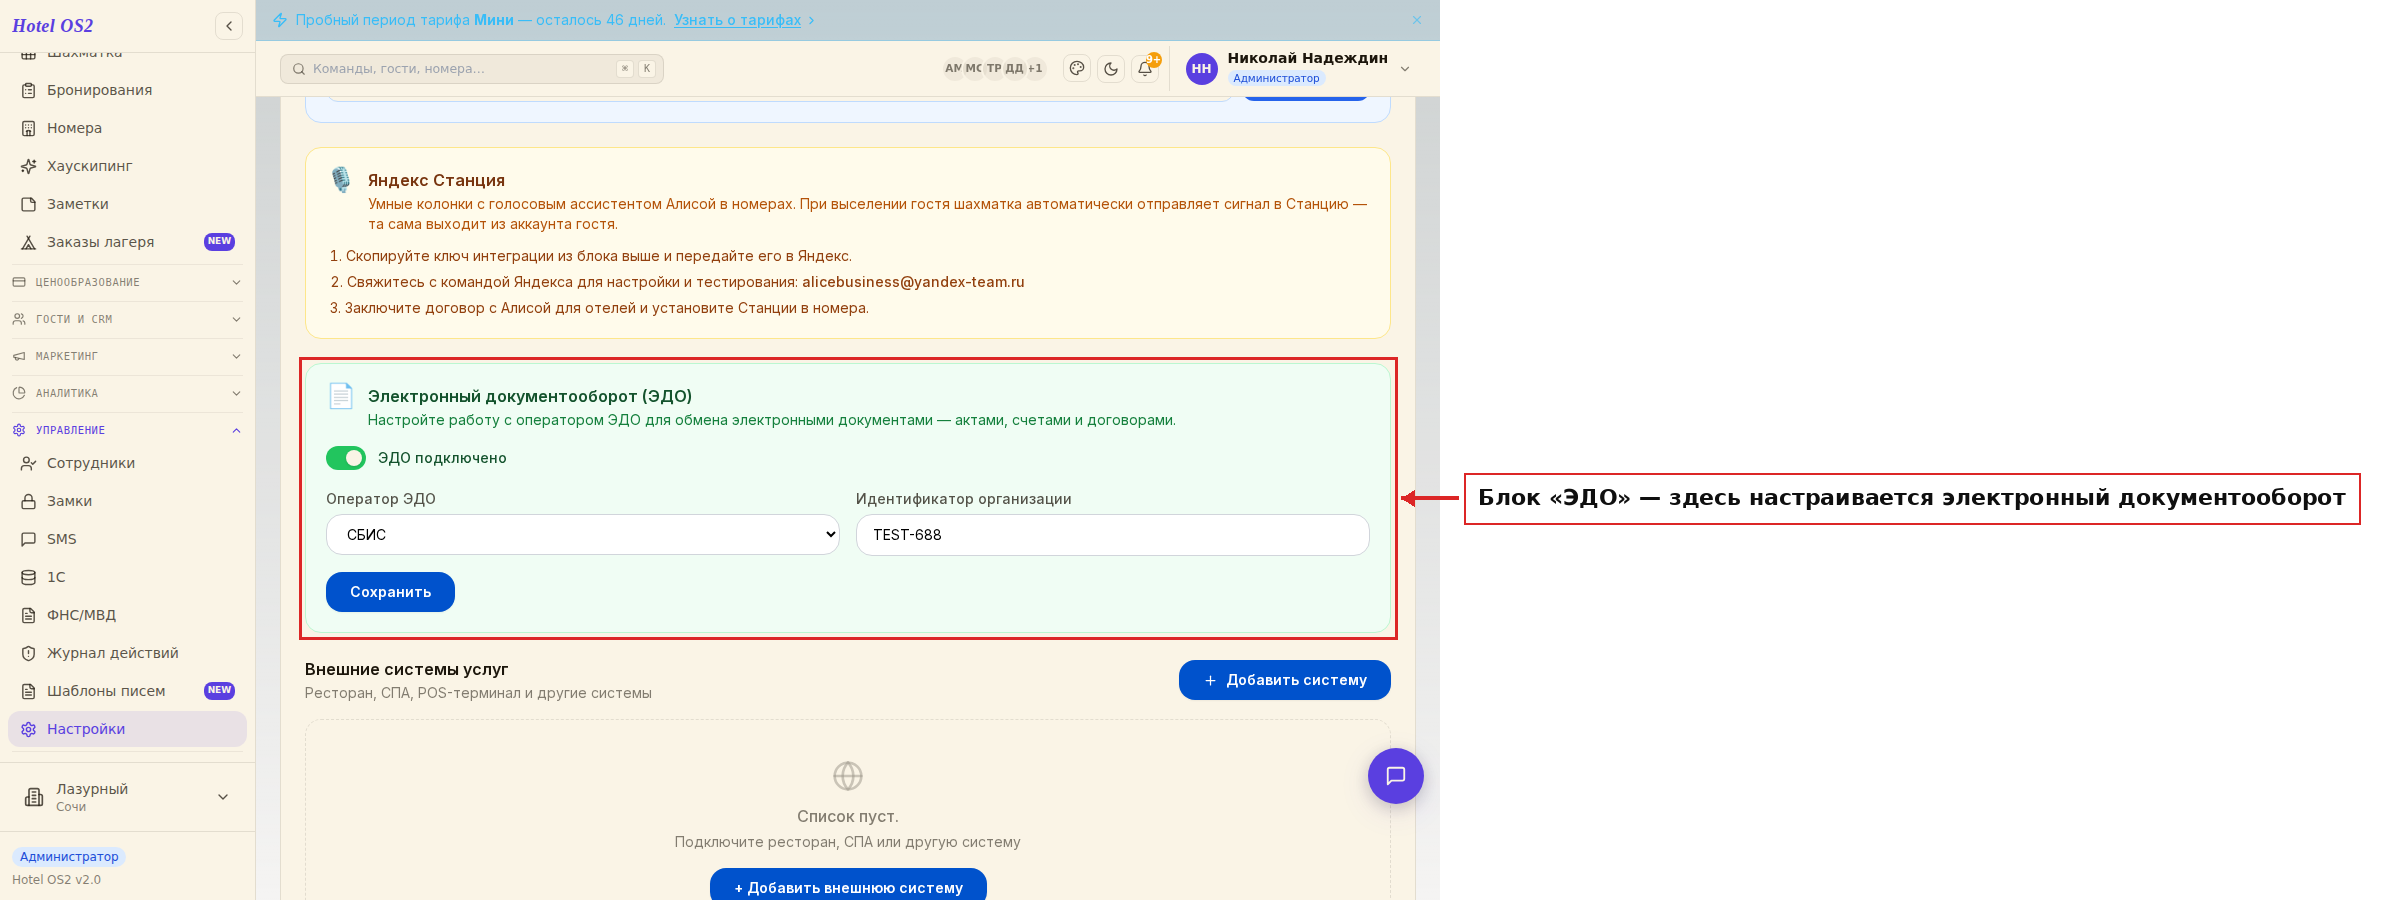Expand the Гости и CRM section
Viewport: 2384px width, 900px height.
127,319
